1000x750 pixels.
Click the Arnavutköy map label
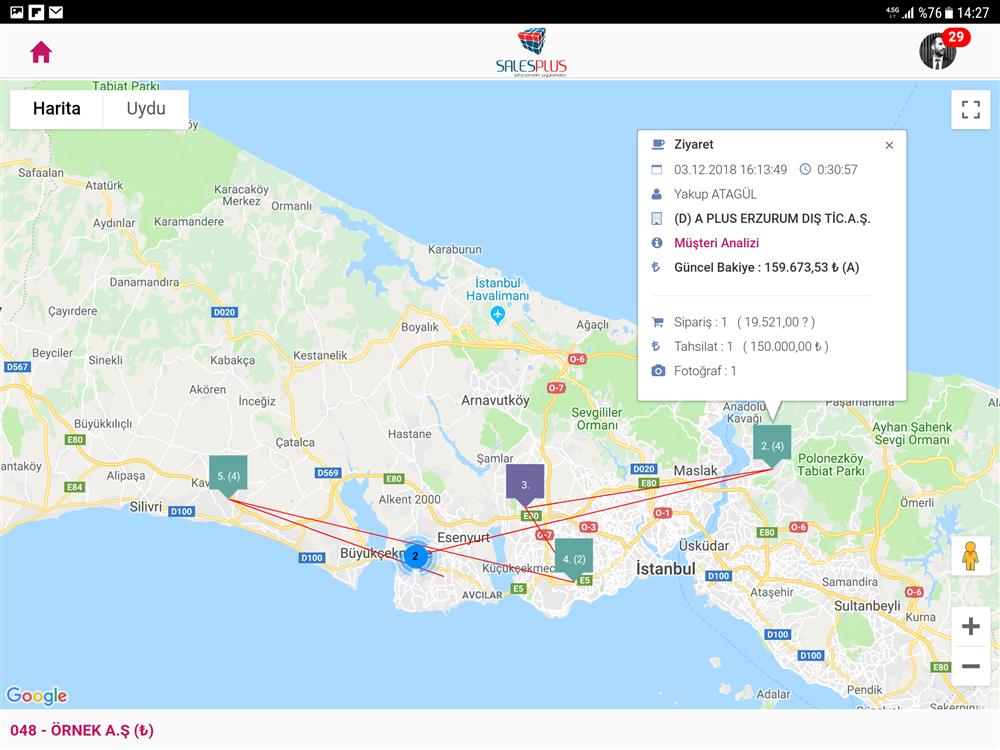tap(496, 401)
